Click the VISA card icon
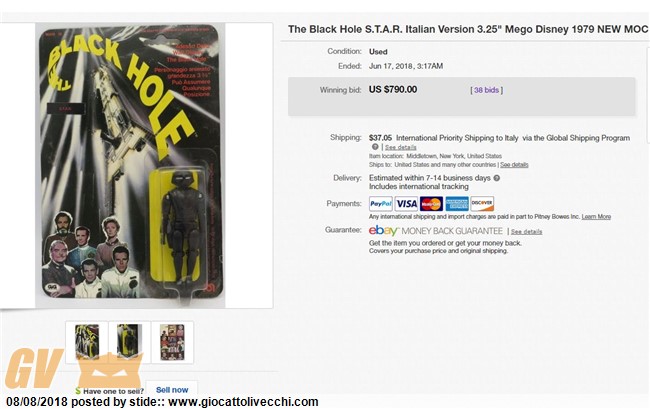650x409 pixels. tap(406, 203)
